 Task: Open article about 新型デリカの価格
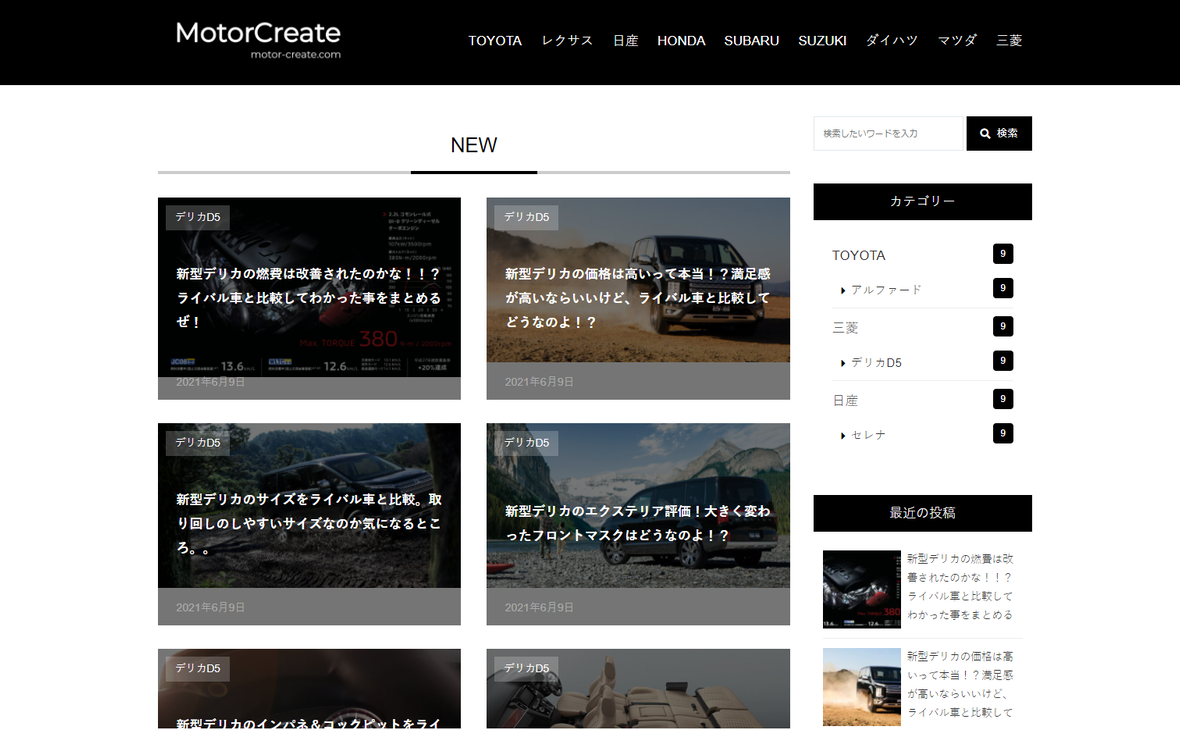coord(637,298)
